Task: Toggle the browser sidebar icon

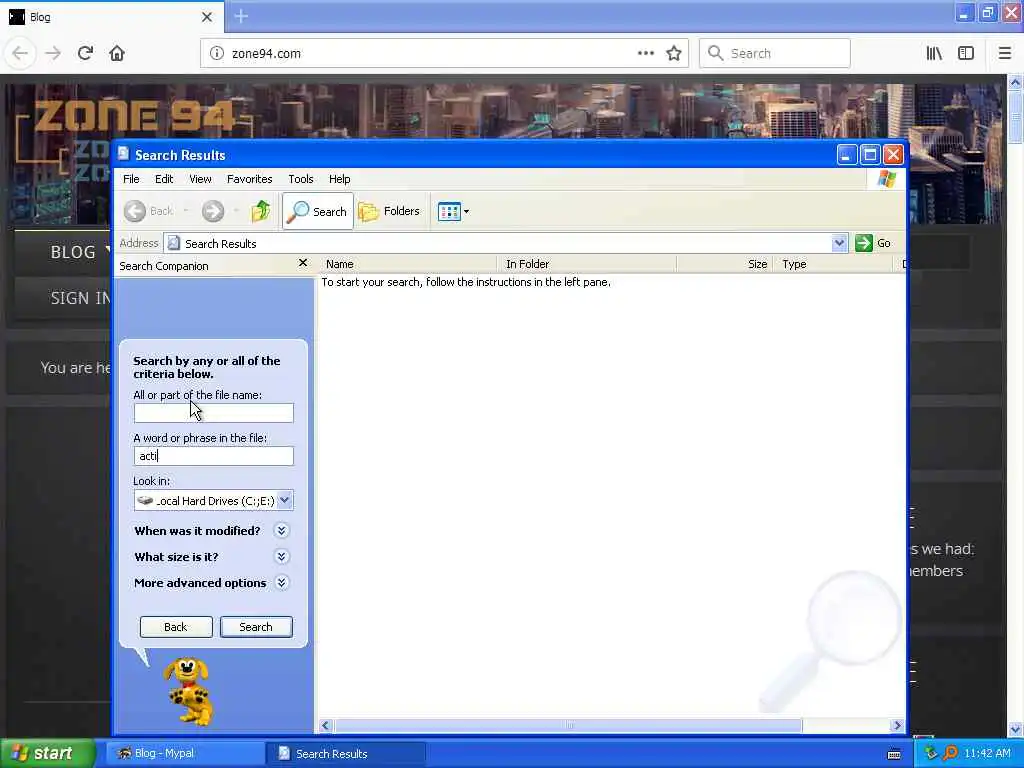Action: coord(966,54)
